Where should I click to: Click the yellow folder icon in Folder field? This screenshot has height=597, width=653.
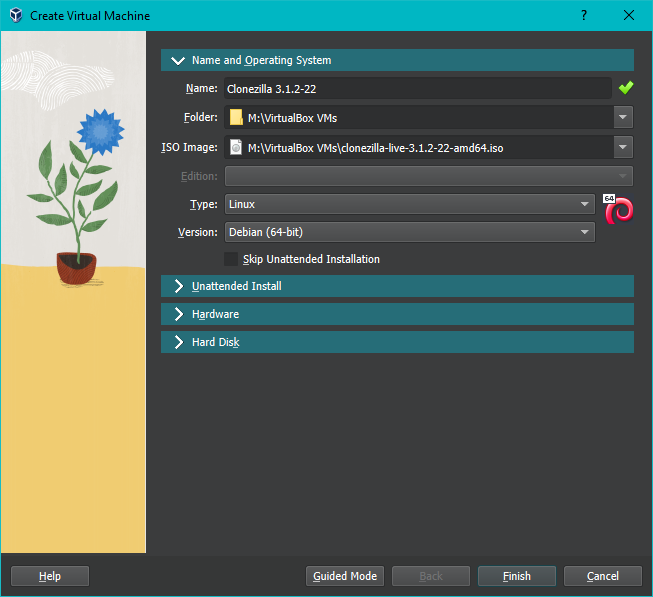[236, 118]
